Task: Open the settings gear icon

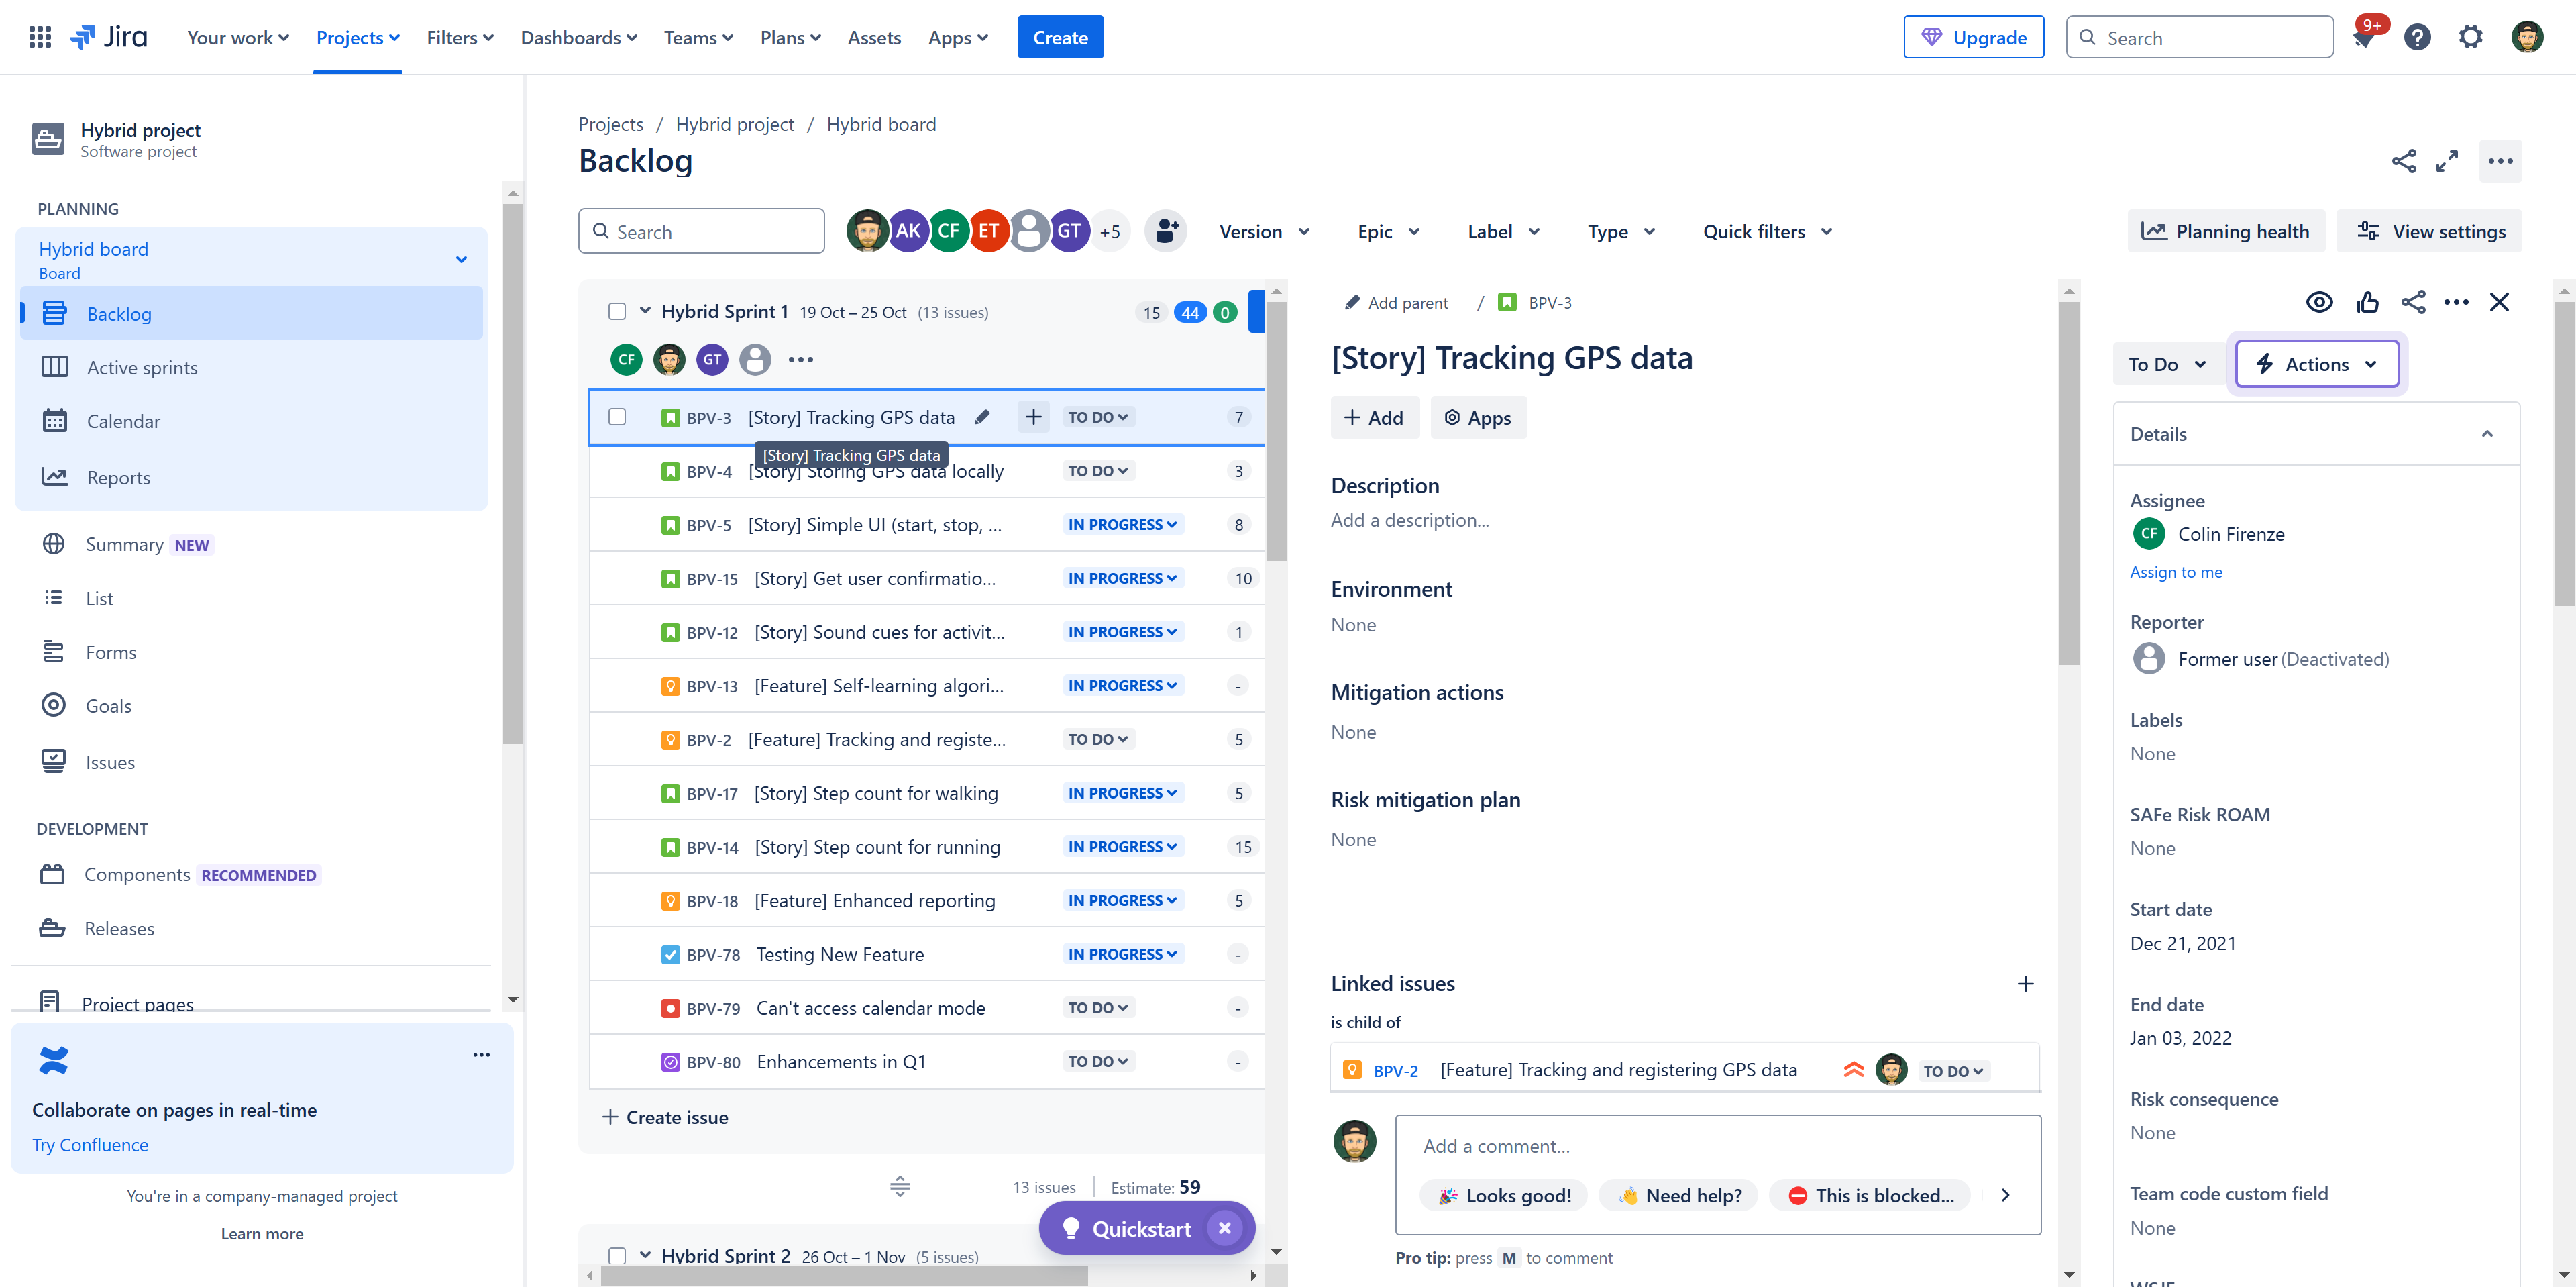Action: (2470, 37)
